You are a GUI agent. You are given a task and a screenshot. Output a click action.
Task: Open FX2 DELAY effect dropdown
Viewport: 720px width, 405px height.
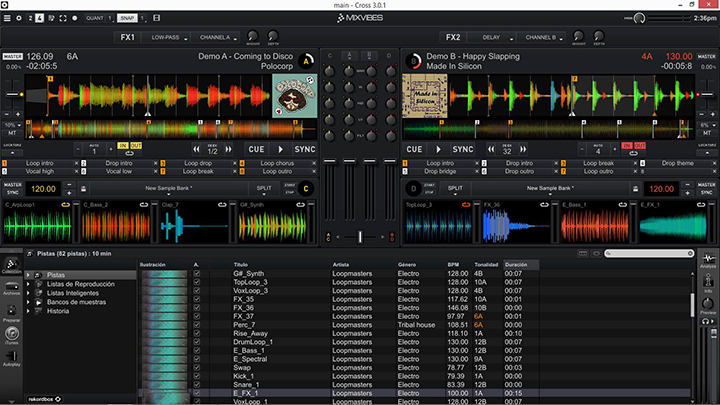[491, 38]
